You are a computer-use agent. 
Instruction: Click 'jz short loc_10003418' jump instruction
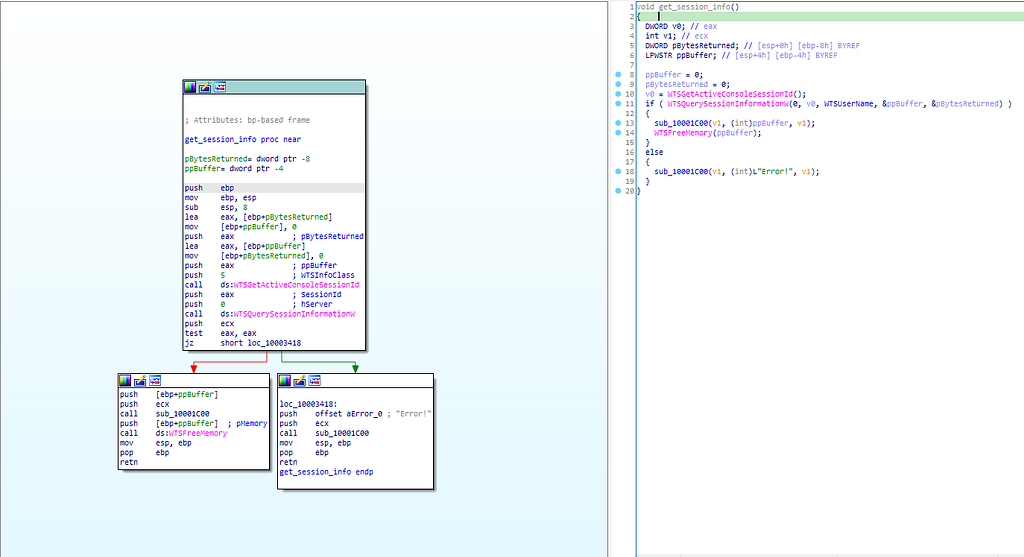pyautogui.click(x=243, y=343)
